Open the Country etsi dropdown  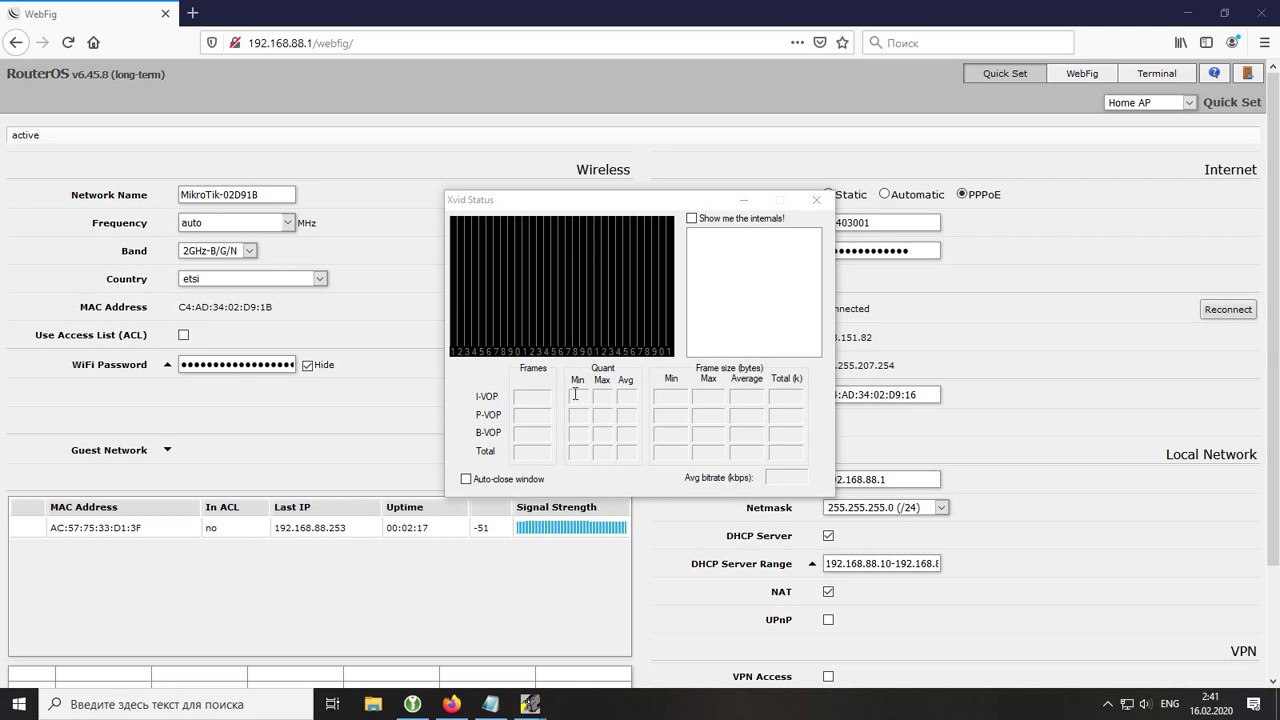252,279
